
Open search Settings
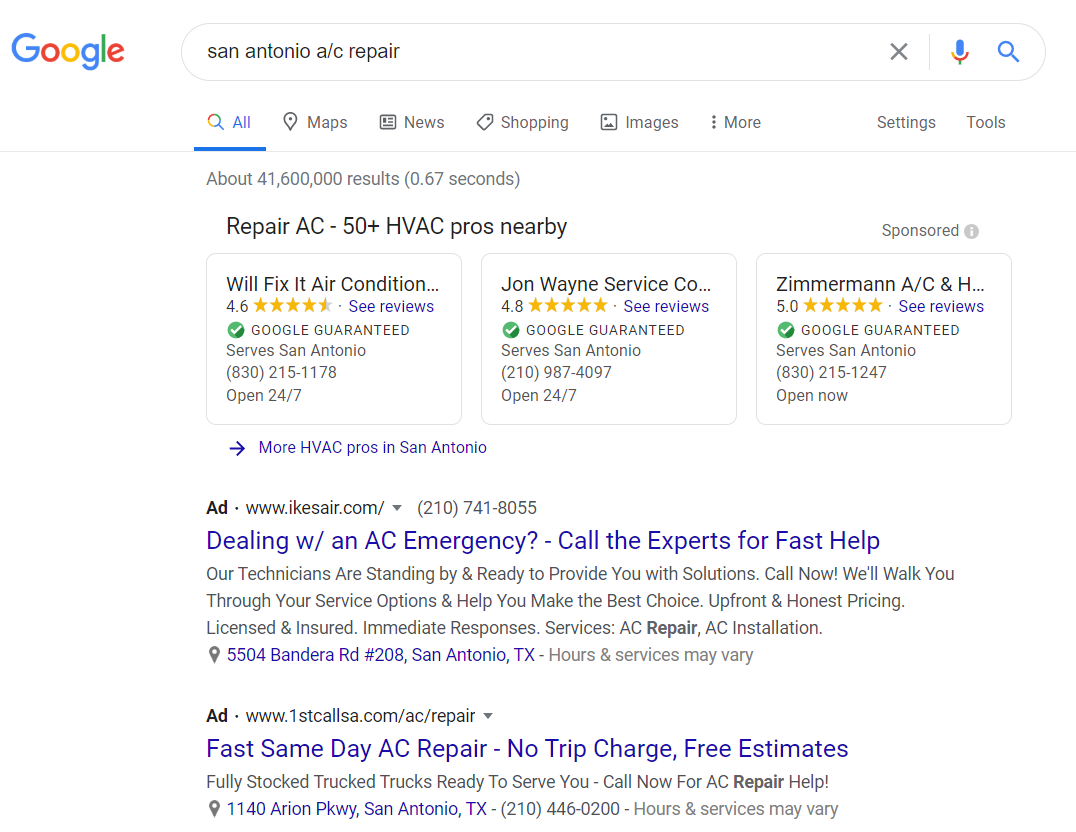(906, 123)
